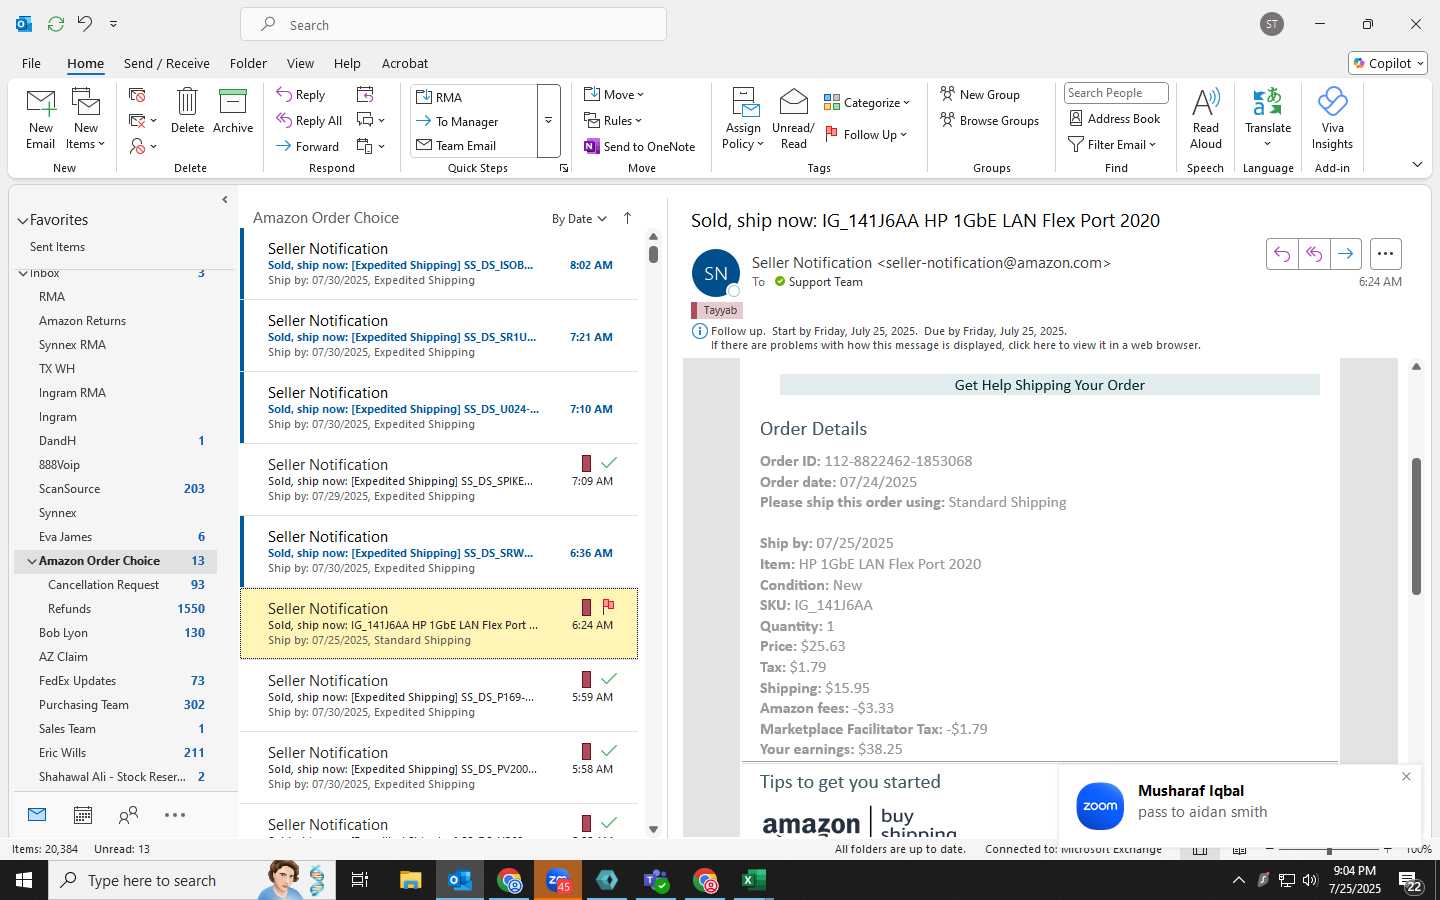This screenshot has height=900, width=1440.
Task: Choose the To Manager quick step
Action: 474,121
